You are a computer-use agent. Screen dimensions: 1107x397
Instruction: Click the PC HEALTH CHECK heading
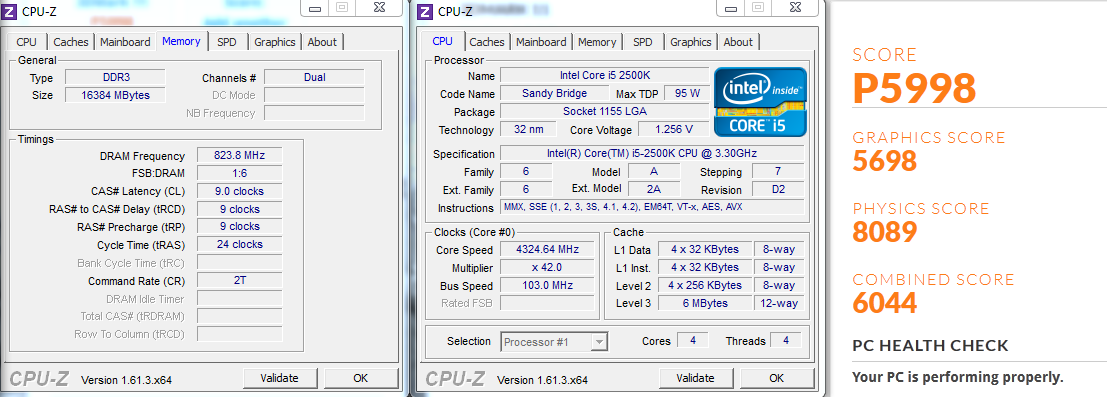[931, 345]
